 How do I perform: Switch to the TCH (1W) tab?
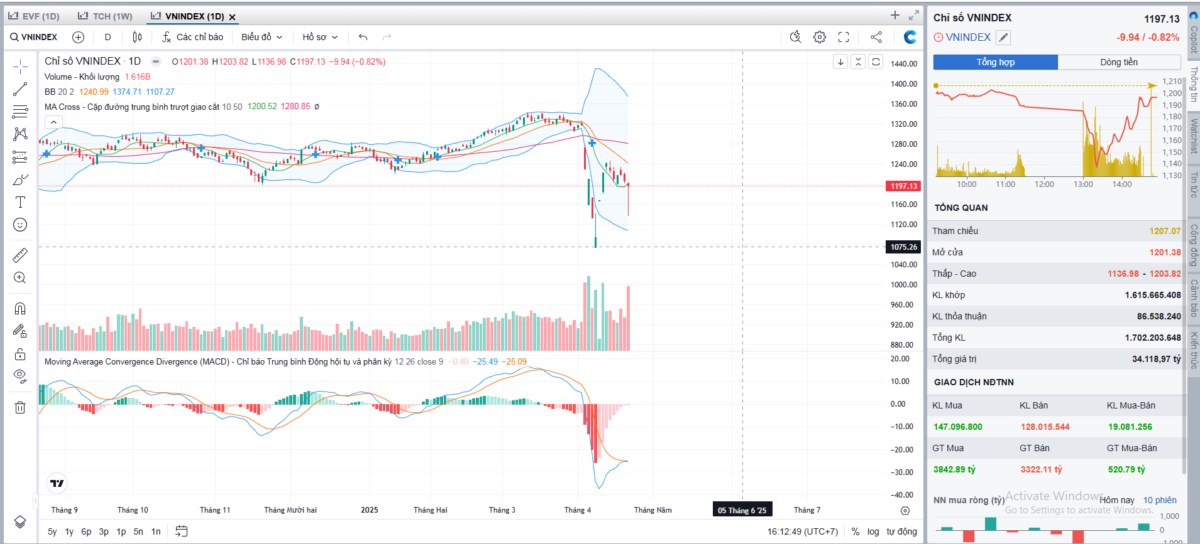[x=106, y=16]
